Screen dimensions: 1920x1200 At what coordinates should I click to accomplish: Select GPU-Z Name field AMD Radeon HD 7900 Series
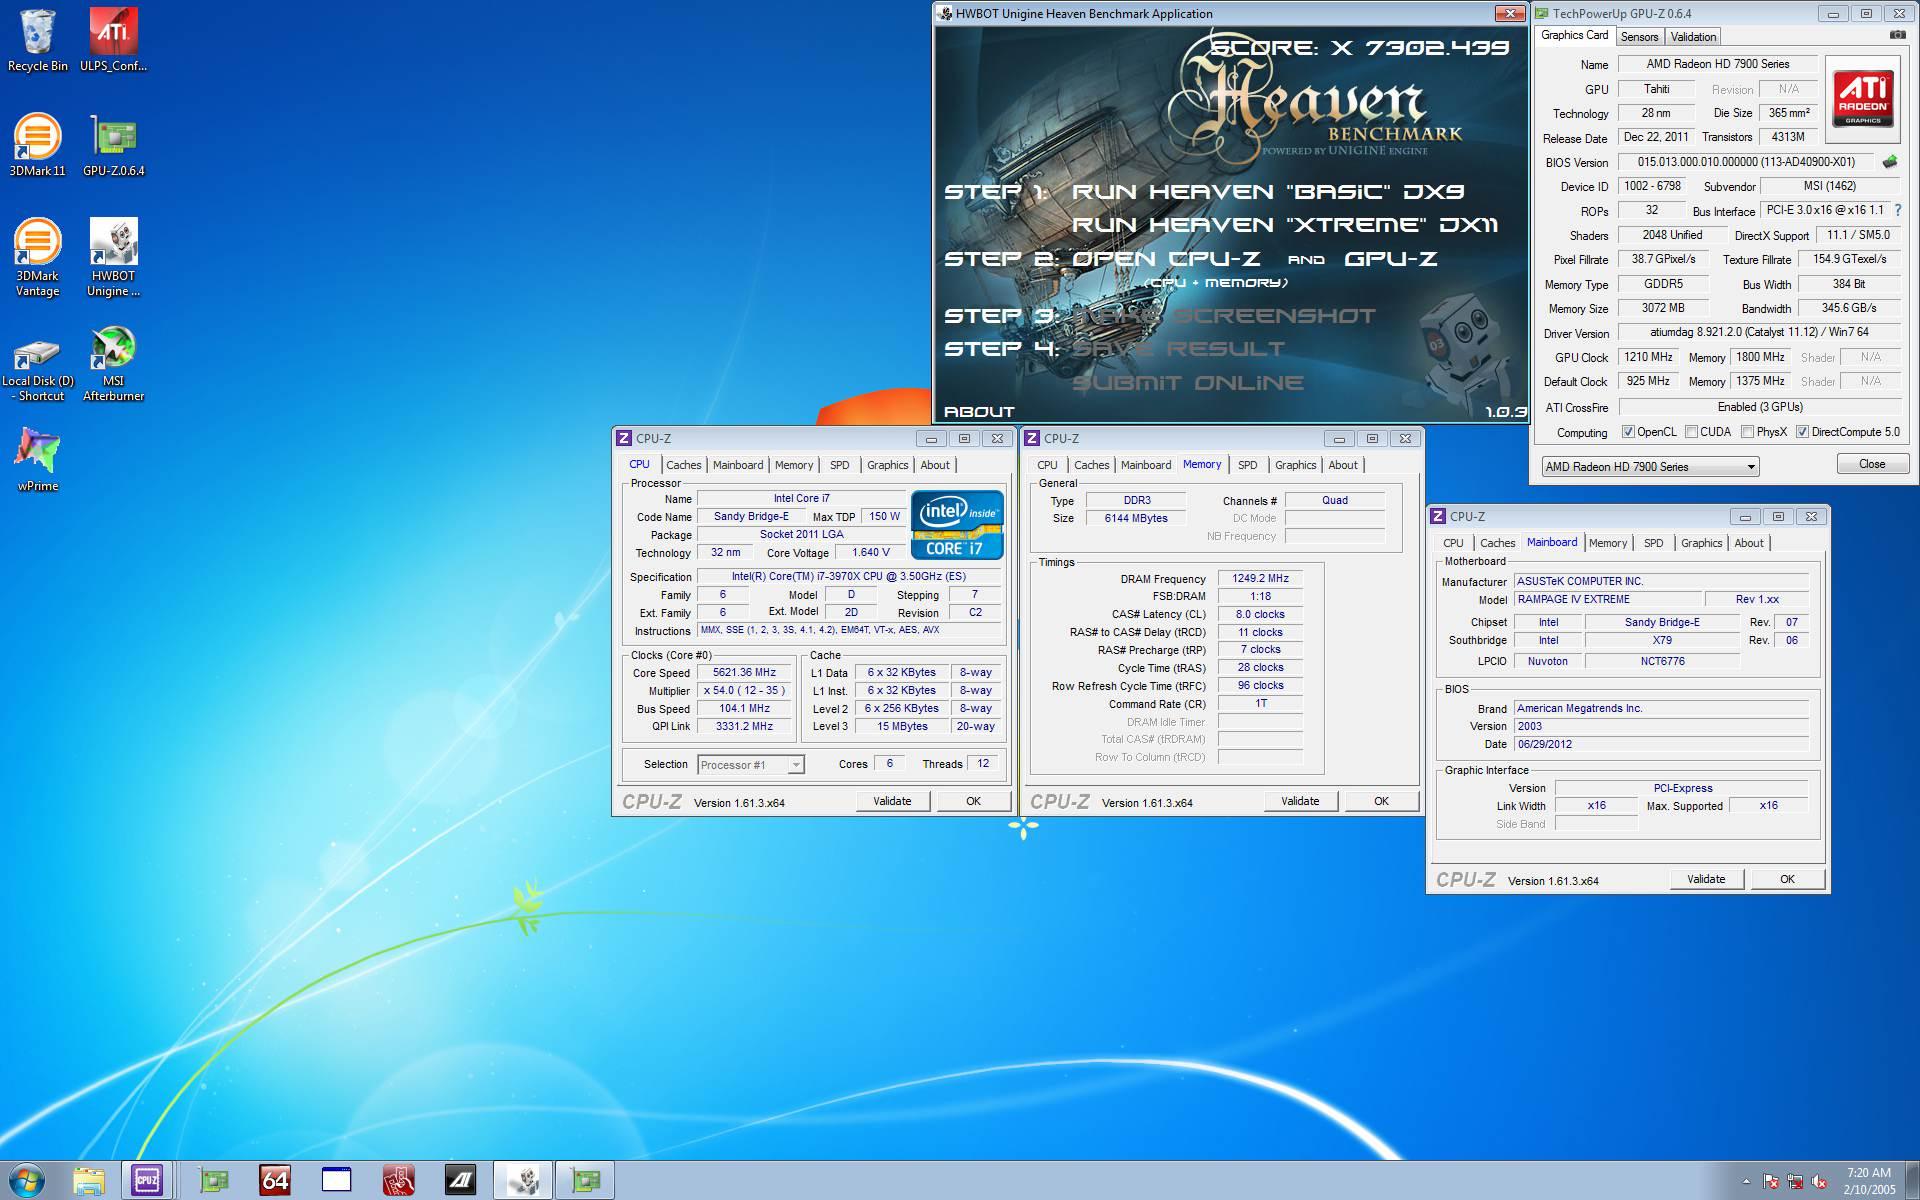tap(1718, 64)
